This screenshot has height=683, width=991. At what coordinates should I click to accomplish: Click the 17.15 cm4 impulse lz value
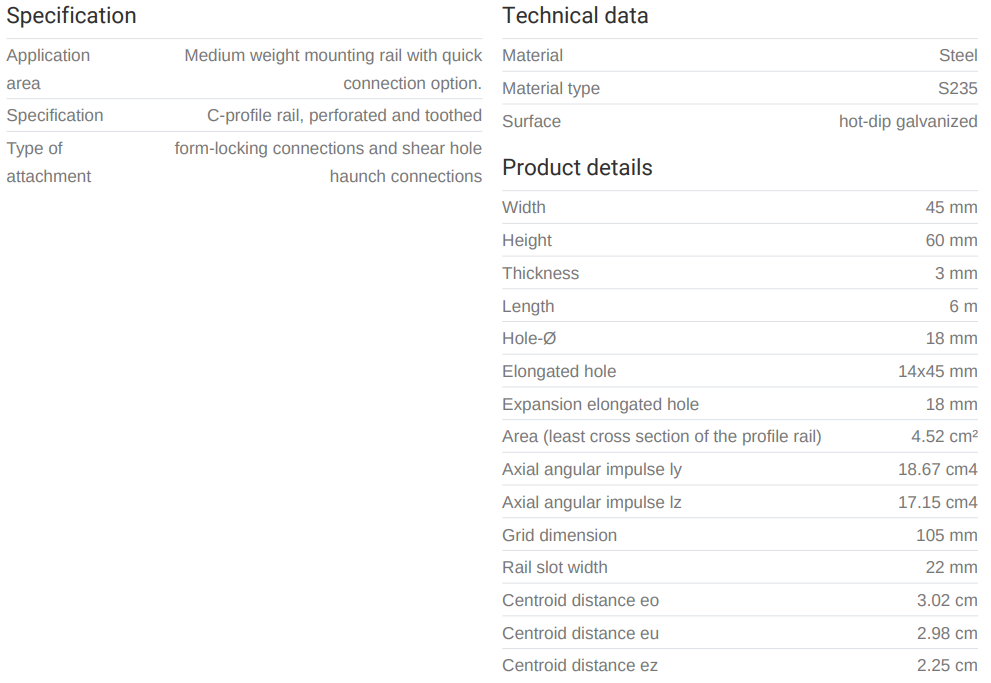click(x=937, y=503)
